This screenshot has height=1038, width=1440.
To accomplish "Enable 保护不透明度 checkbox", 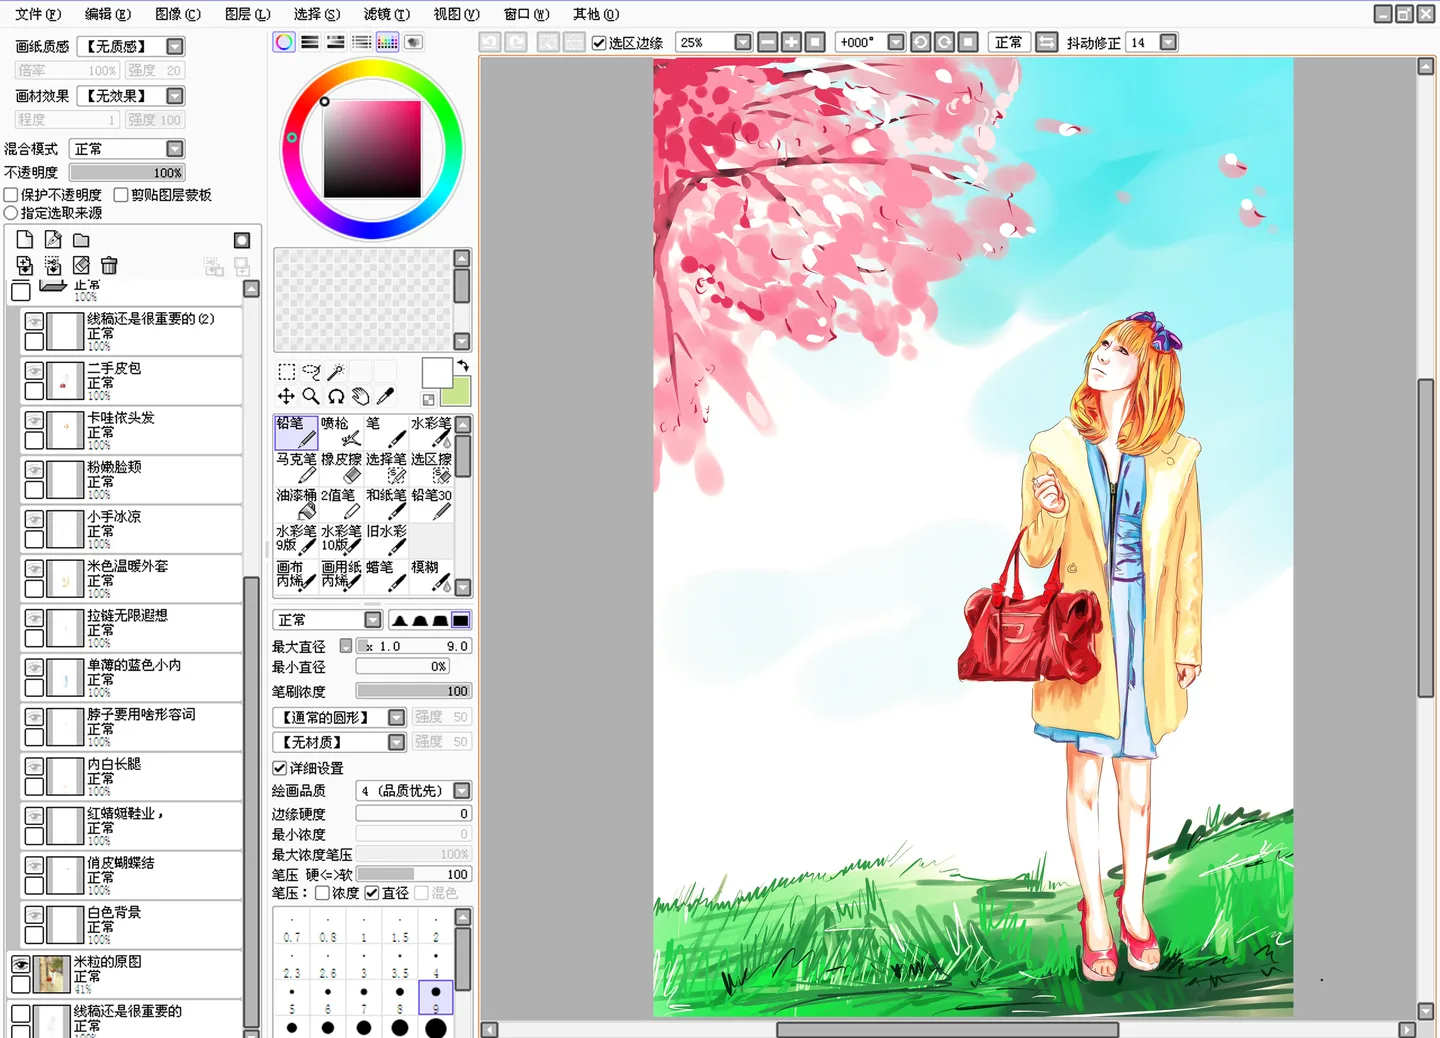I will tap(12, 195).
